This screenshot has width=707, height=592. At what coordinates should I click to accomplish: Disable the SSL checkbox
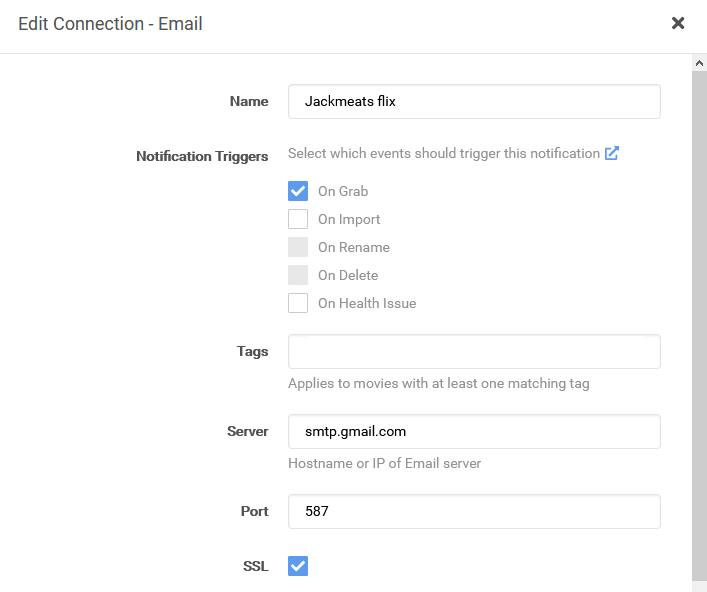[298, 566]
